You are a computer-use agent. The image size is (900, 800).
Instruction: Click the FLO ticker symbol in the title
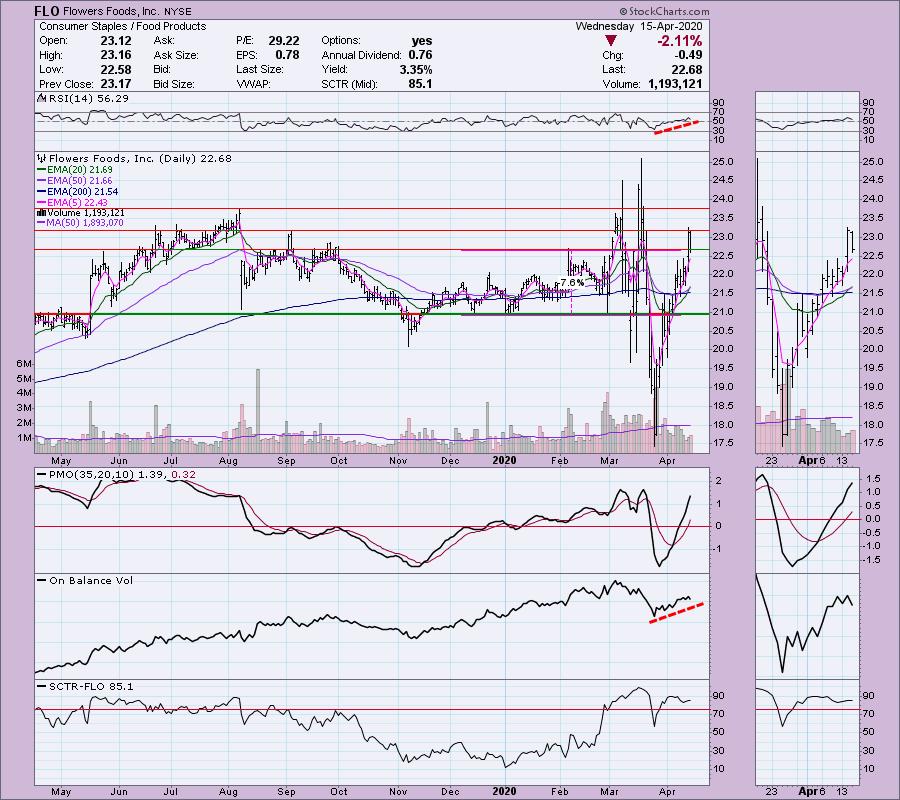(x=46, y=11)
